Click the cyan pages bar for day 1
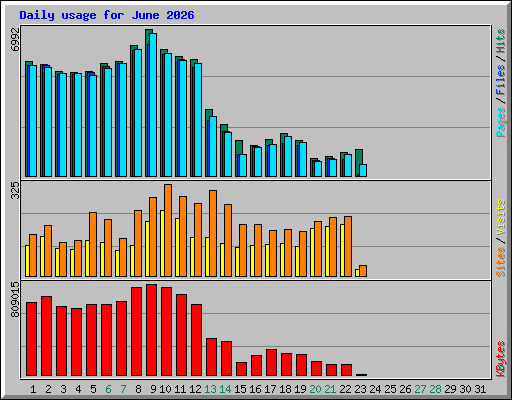512x400 pixels. click(33, 121)
